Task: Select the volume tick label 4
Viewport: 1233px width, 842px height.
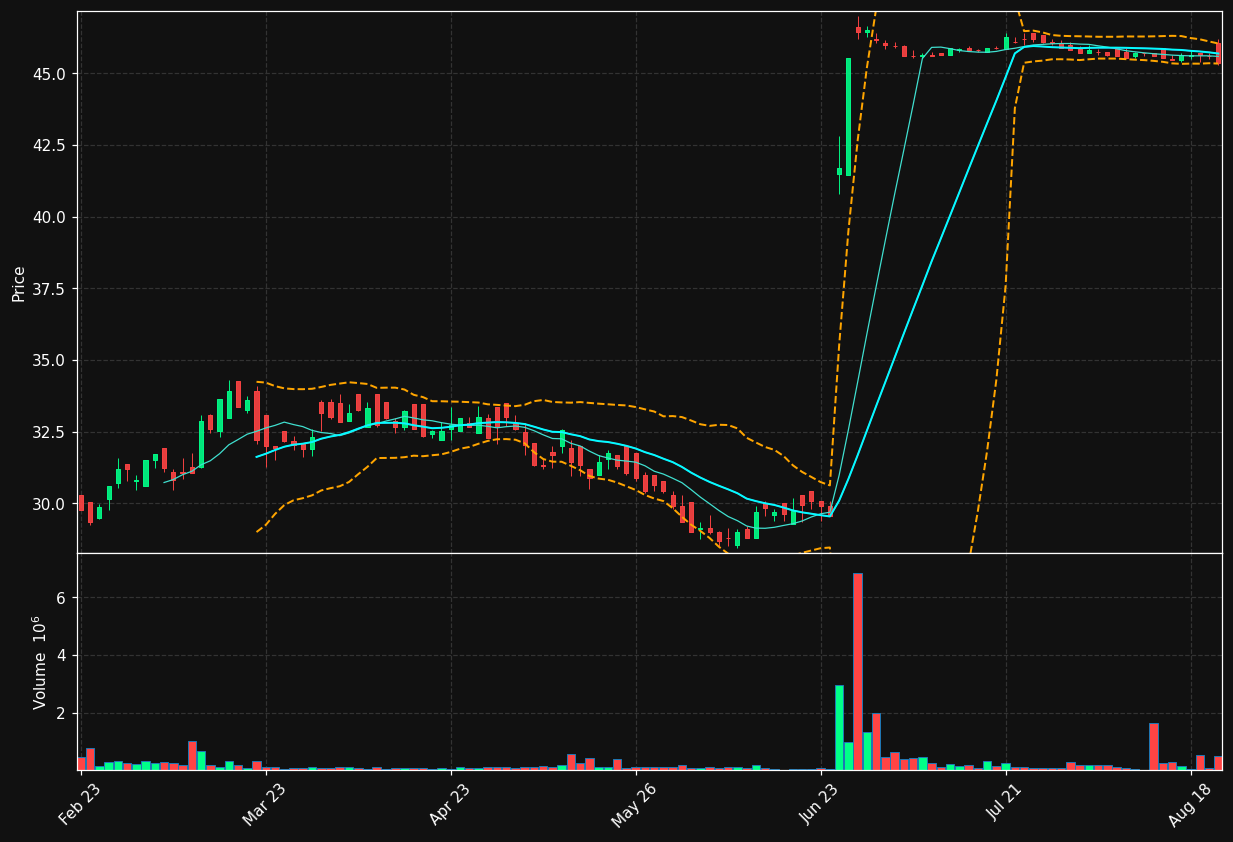Action: (x=62, y=655)
